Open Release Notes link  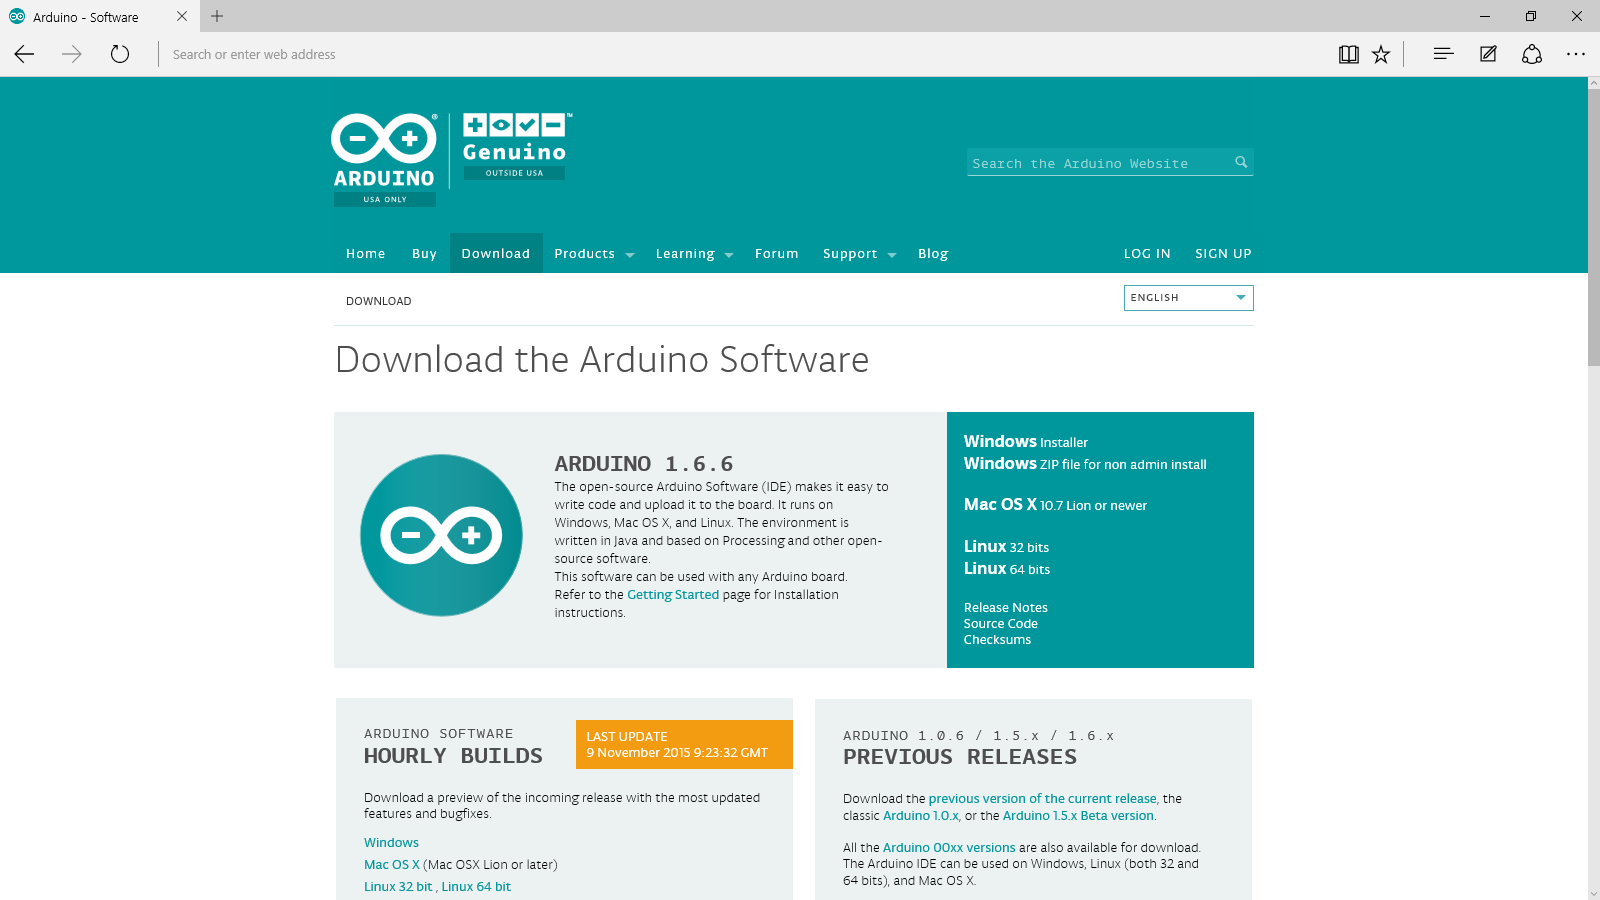tap(1005, 608)
